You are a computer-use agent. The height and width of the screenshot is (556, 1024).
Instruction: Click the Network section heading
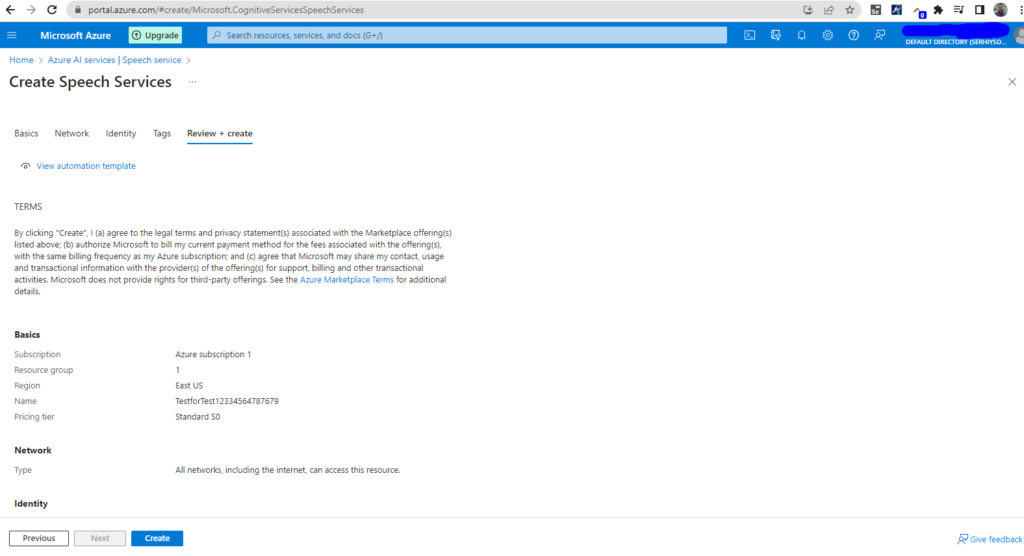coord(33,450)
